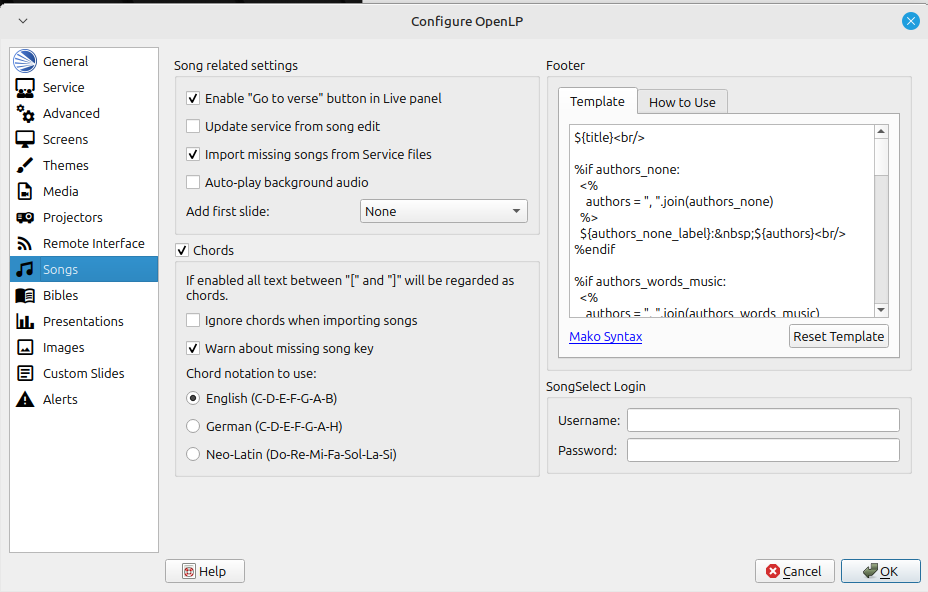Click the Reset Template button
Image resolution: width=928 pixels, height=592 pixels.
(x=838, y=336)
